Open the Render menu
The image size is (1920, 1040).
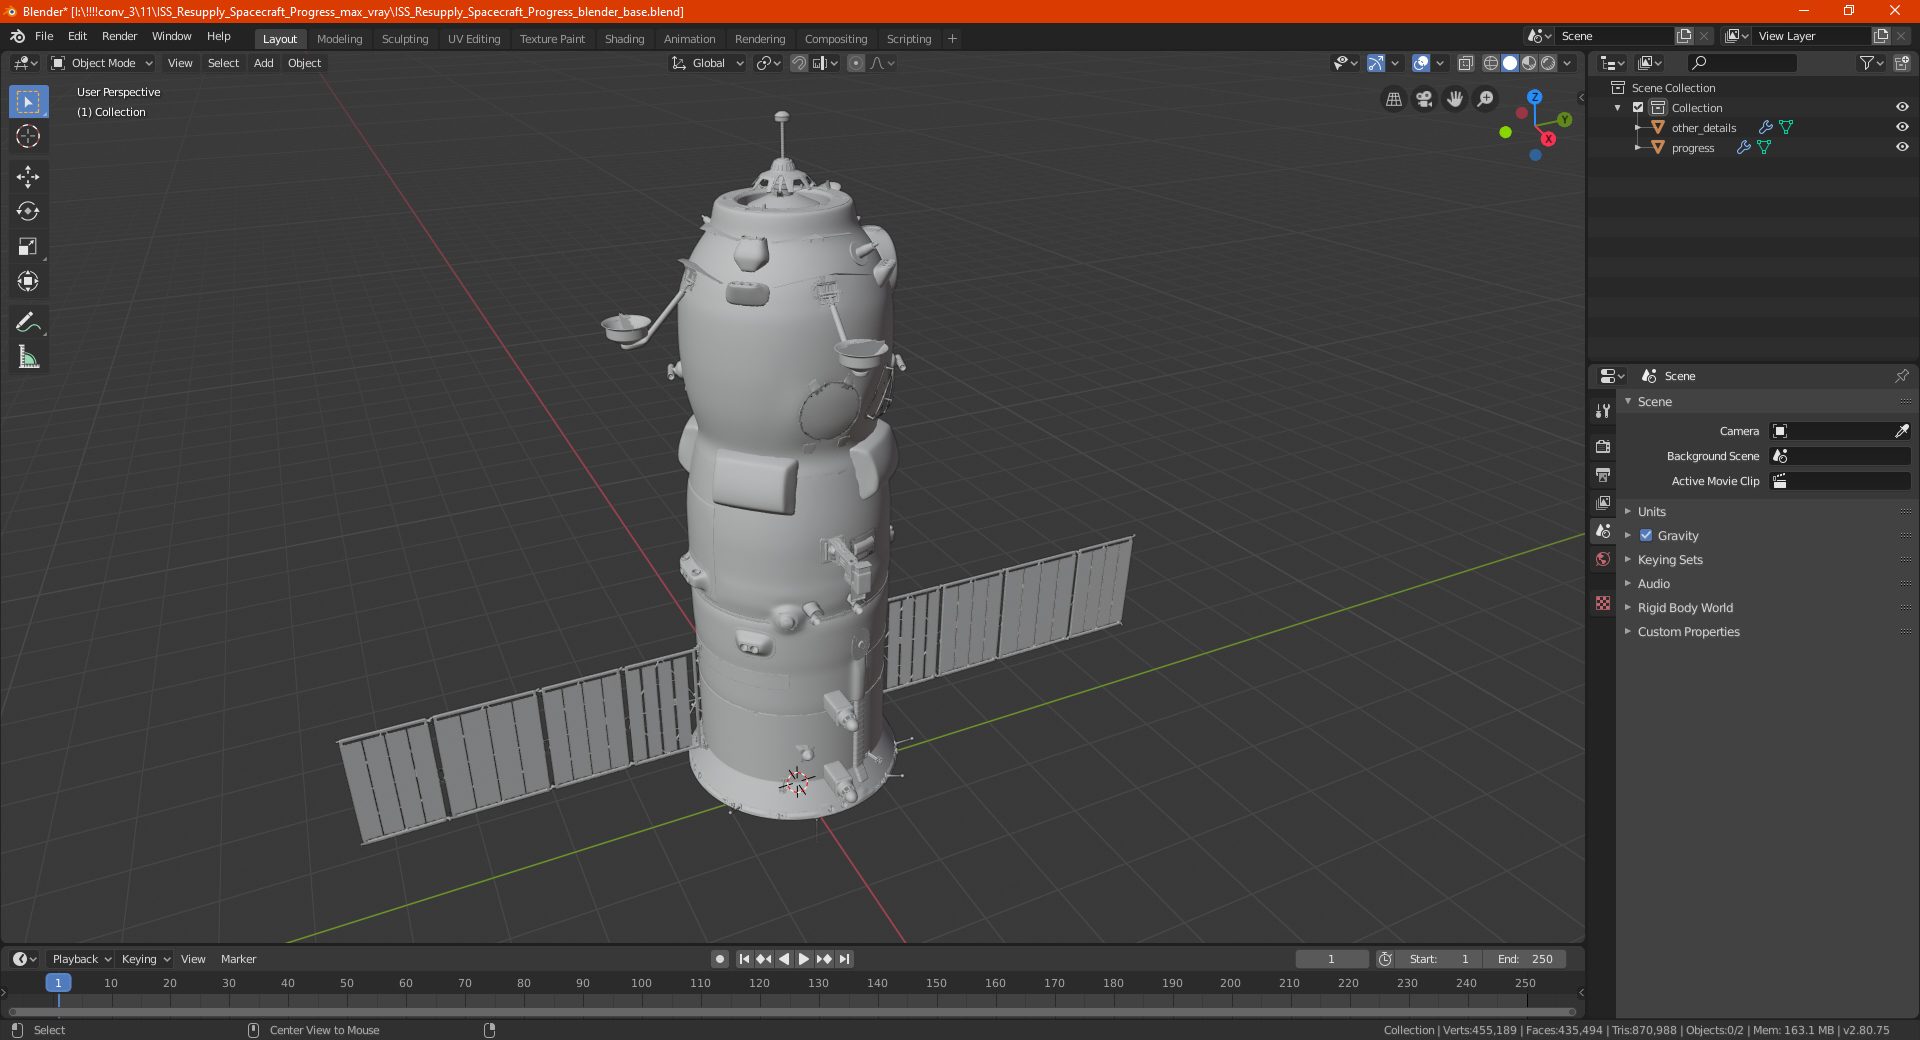[x=119, y=36]
